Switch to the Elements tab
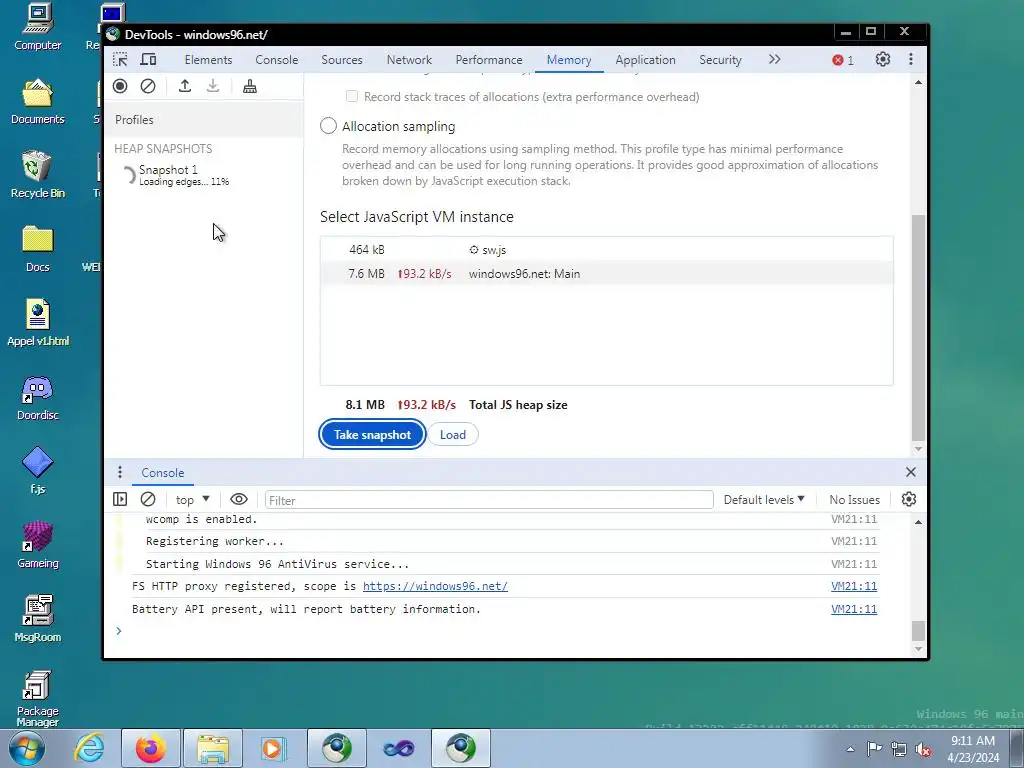The width and height of the screenshot is (1024, 768). (208, 59)
